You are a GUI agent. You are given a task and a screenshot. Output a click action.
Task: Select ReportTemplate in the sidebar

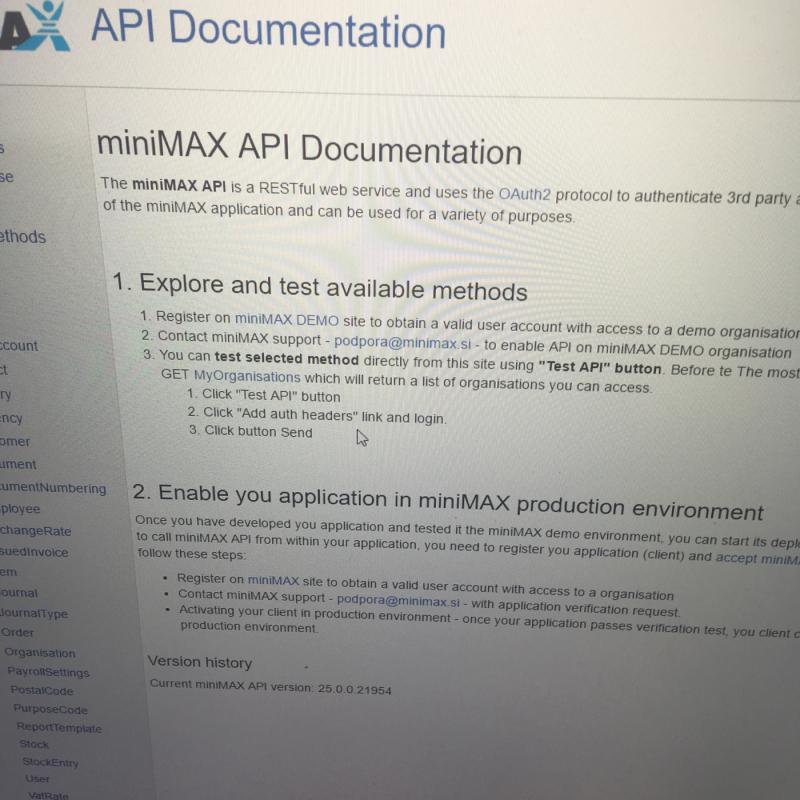59,729
